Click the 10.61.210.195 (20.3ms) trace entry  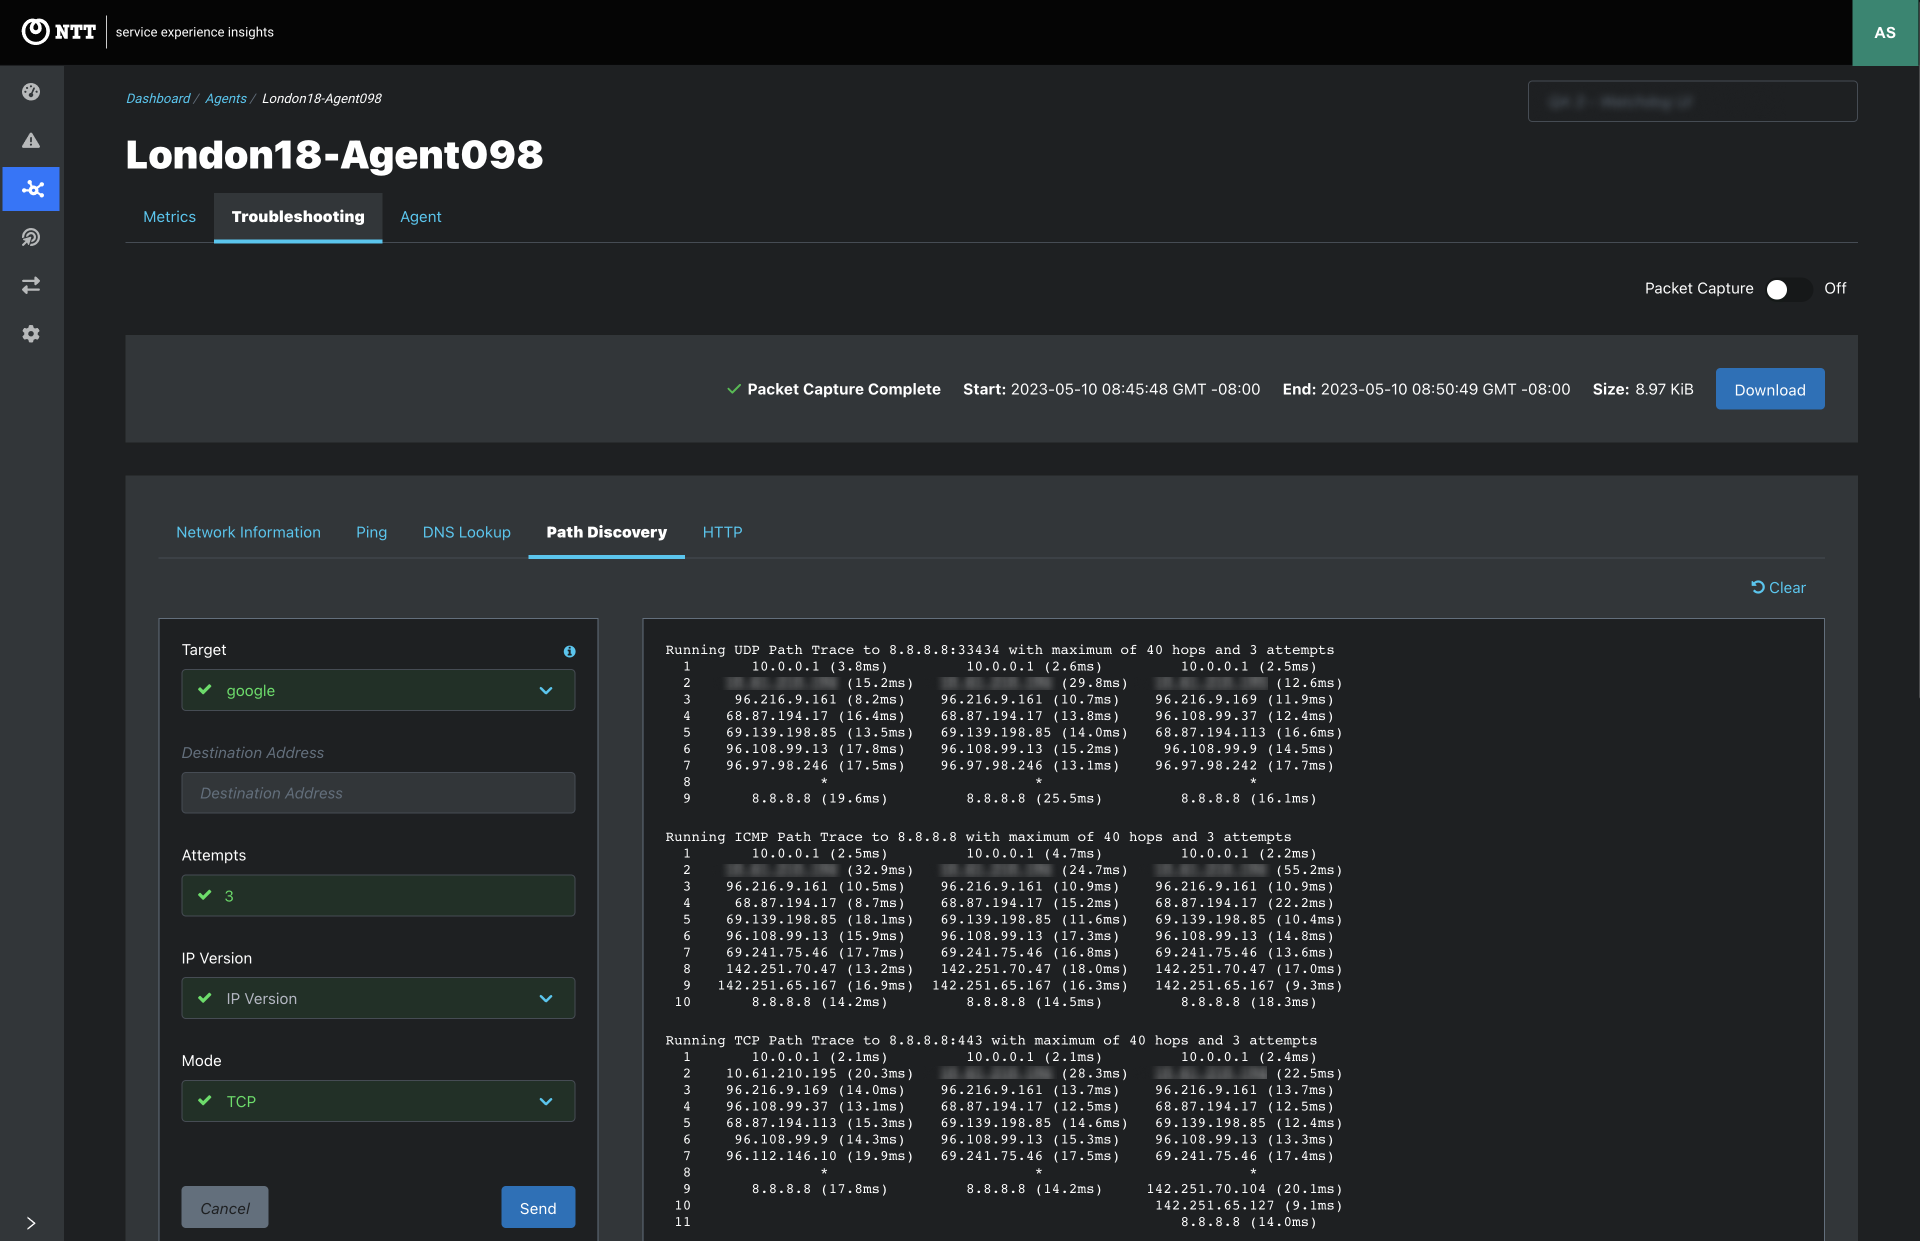coord(819,1074)
